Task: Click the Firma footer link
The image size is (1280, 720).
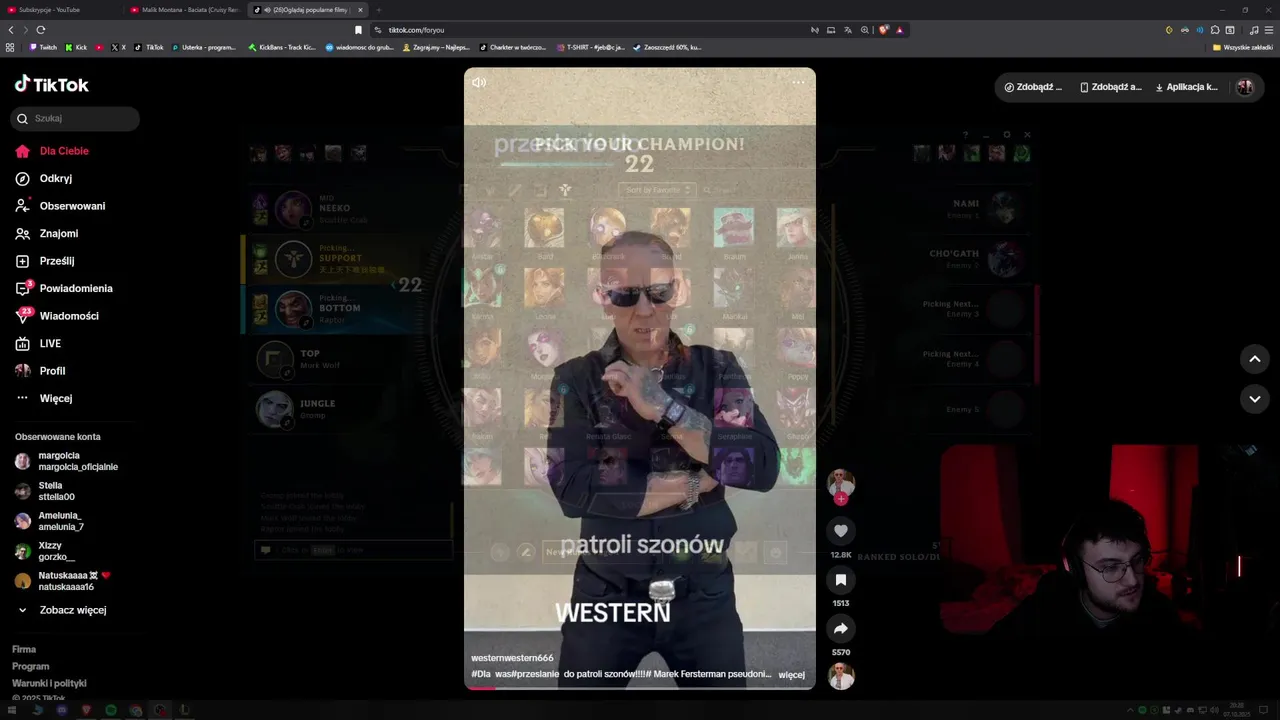Action: [x=24, y=649]
